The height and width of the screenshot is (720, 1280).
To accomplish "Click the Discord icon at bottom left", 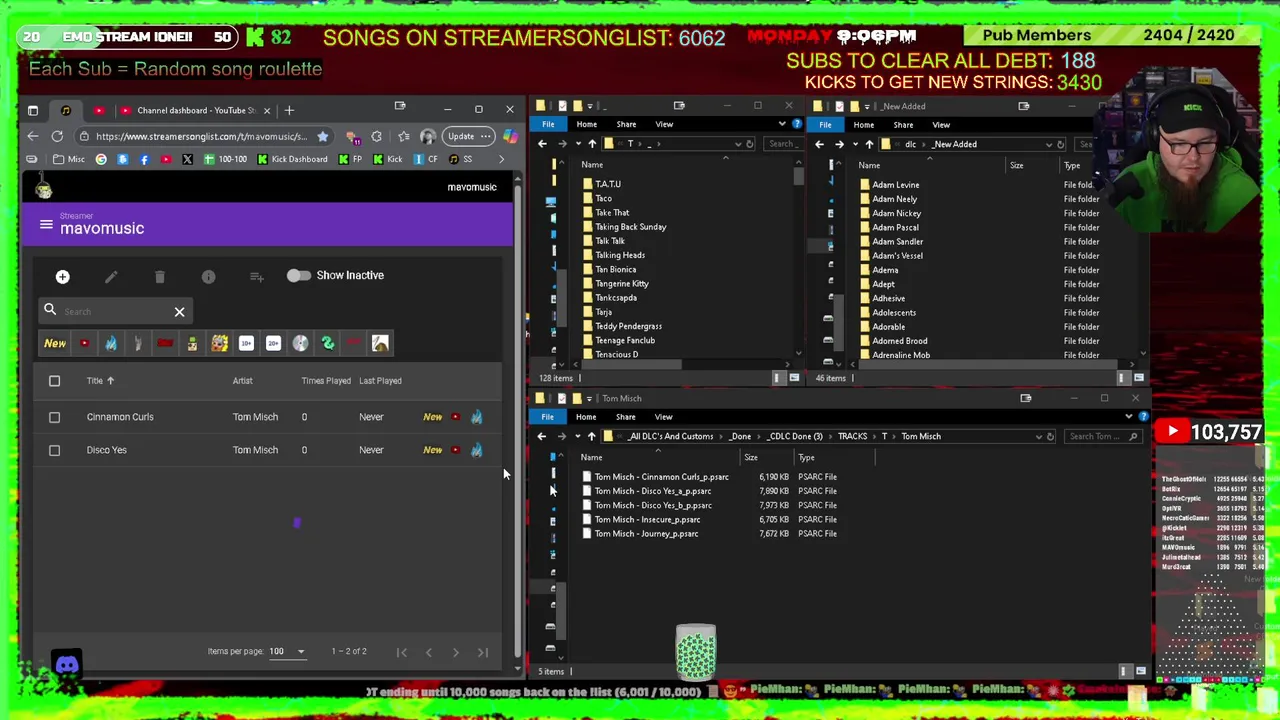I will tap(67, 665).
